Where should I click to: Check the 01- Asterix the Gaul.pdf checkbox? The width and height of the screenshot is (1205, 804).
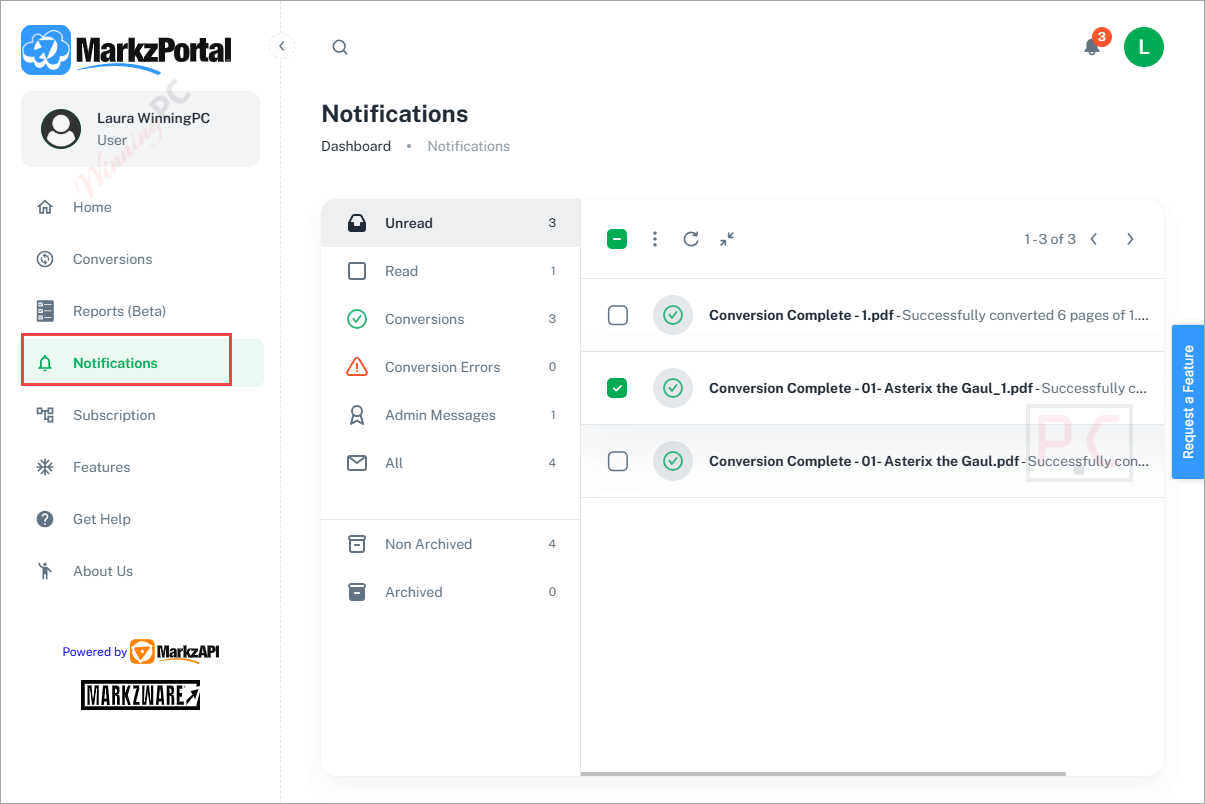618,461
